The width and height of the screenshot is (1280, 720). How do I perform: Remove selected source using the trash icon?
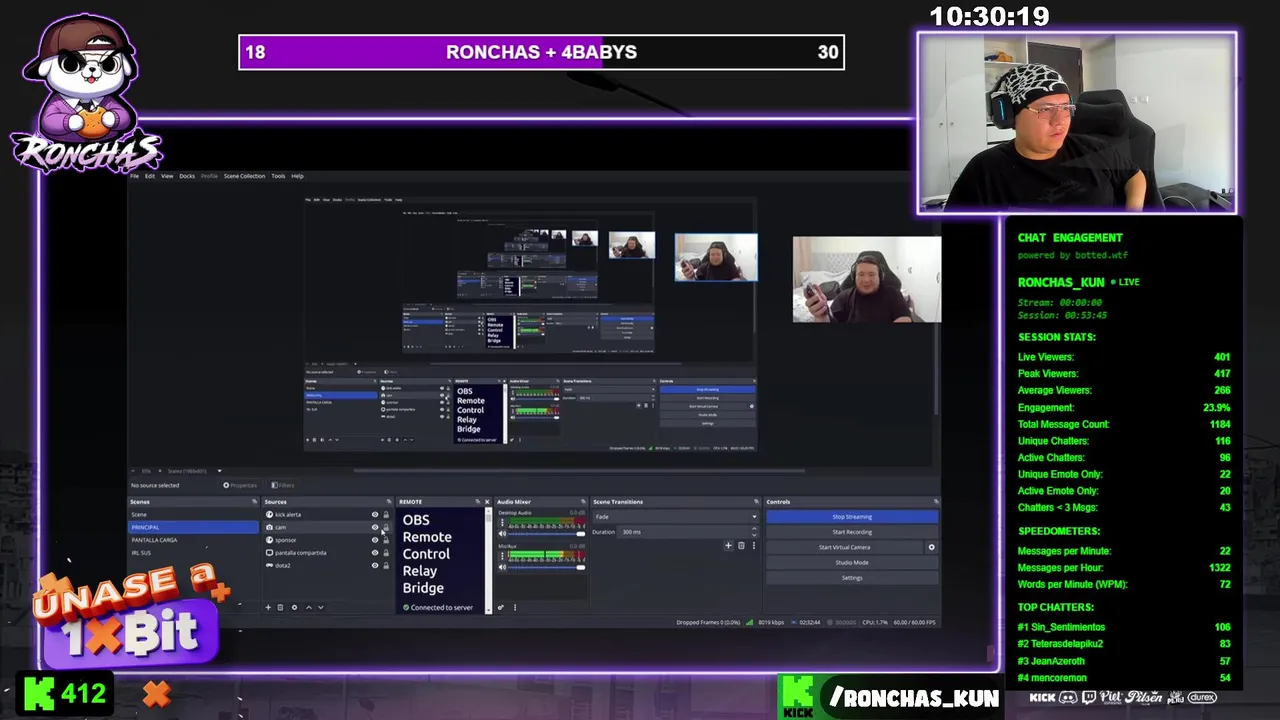tap(280, 607)
